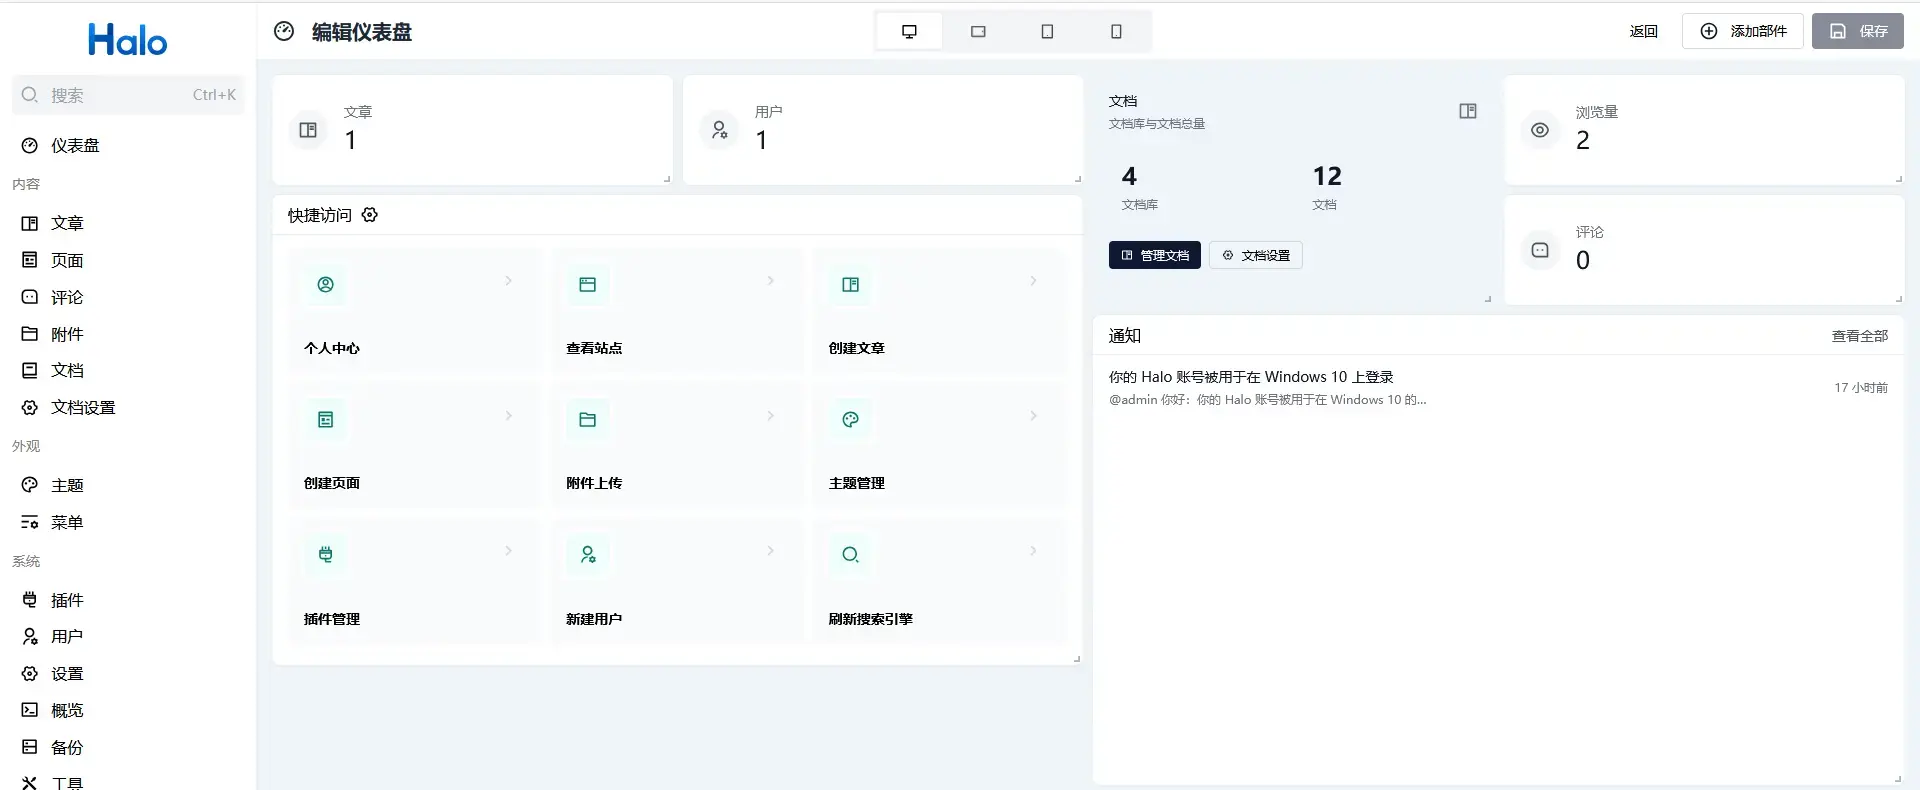
Task: Click the 快捷访问 widget resize handle
Action: [x=1077, y=659]
